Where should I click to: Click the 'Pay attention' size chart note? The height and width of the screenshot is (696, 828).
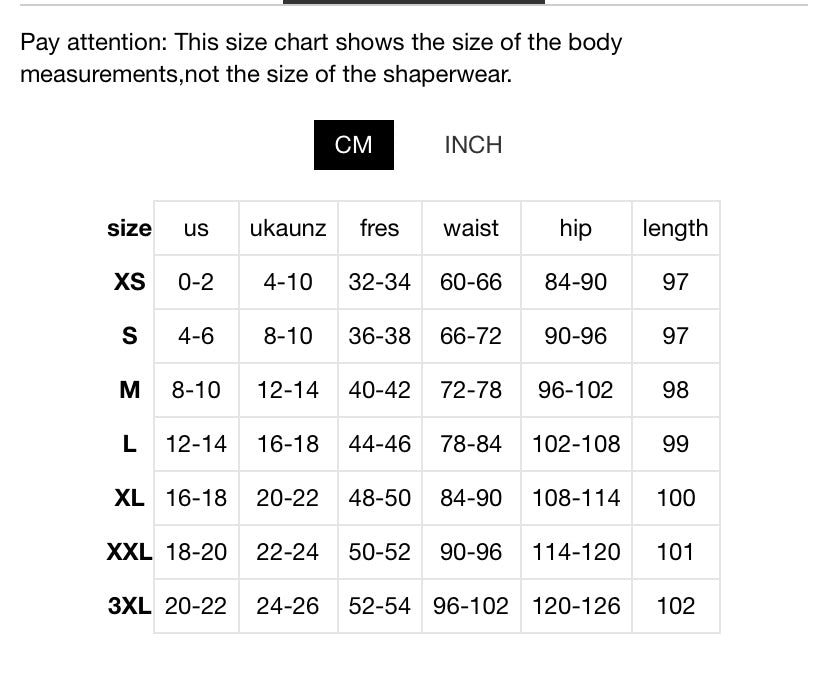321,58
